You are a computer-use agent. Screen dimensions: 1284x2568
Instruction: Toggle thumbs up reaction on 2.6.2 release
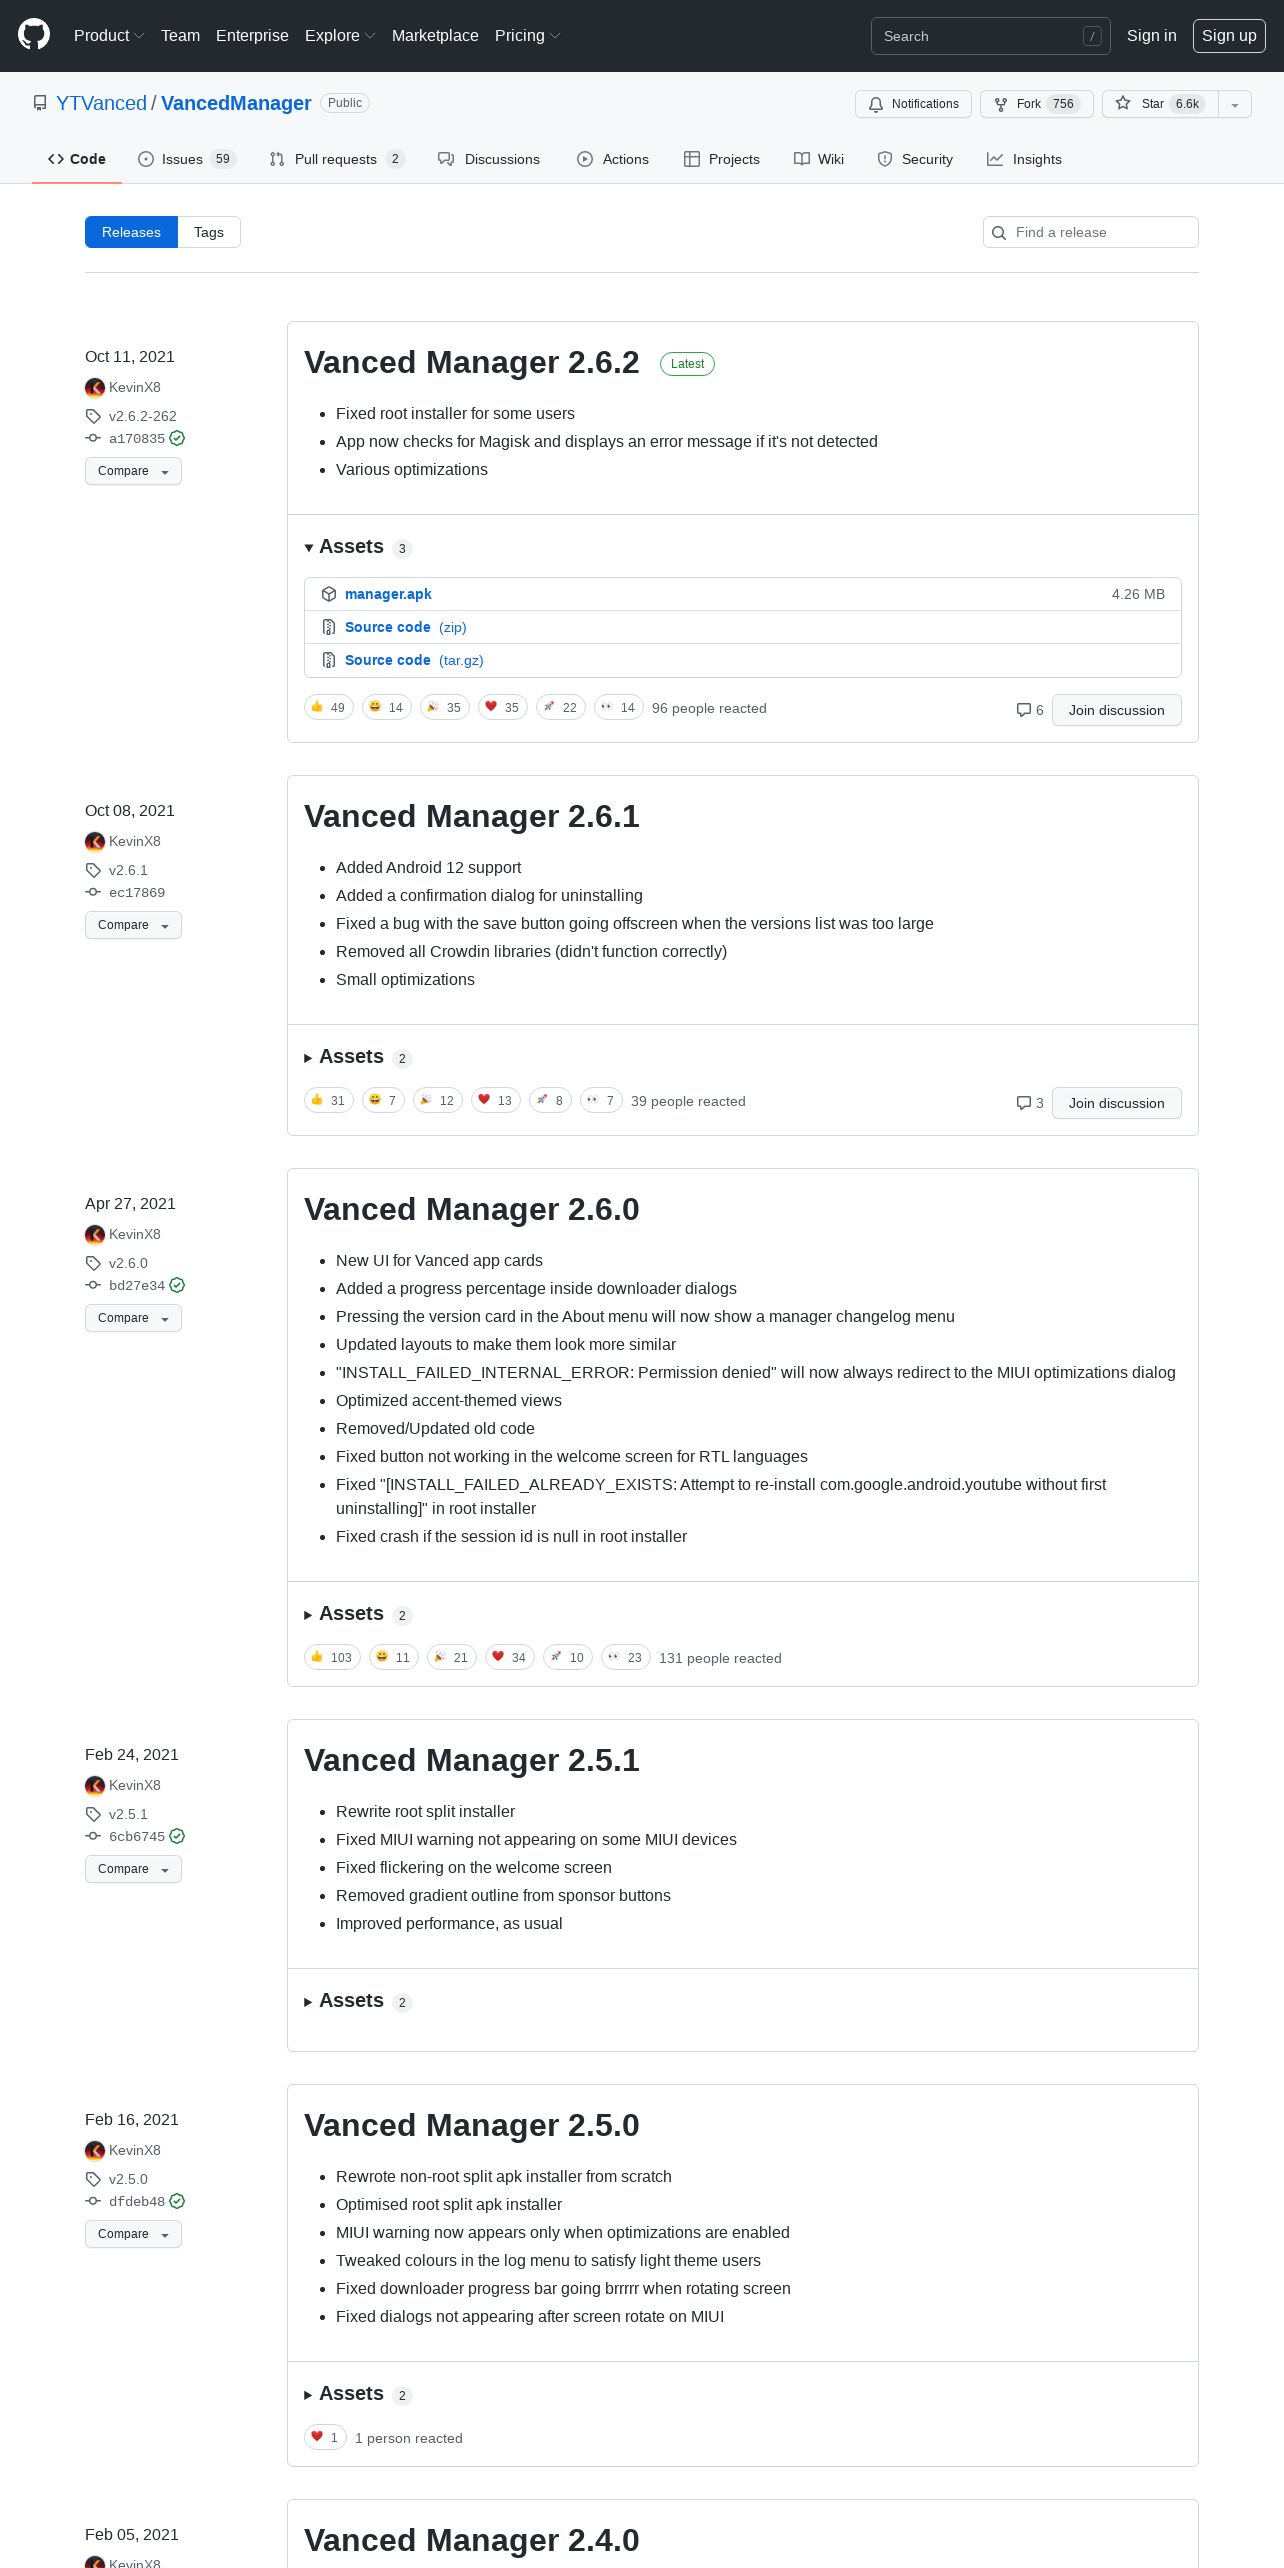[329, 707]
